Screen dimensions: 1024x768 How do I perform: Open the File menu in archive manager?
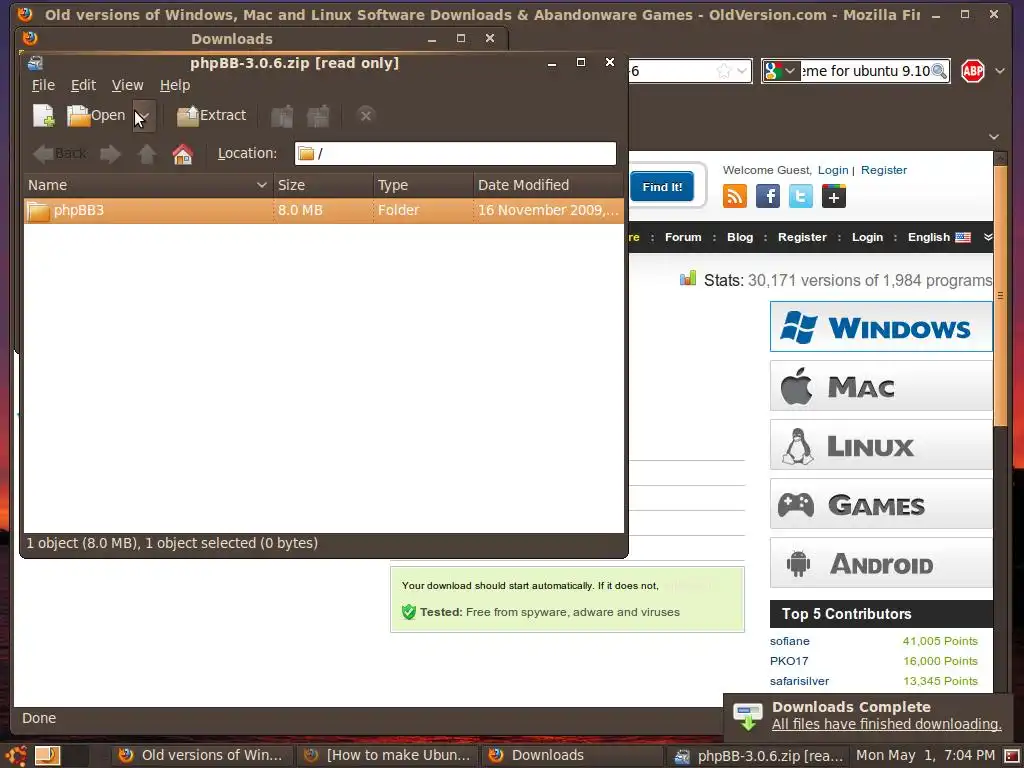tap(43, 85)
